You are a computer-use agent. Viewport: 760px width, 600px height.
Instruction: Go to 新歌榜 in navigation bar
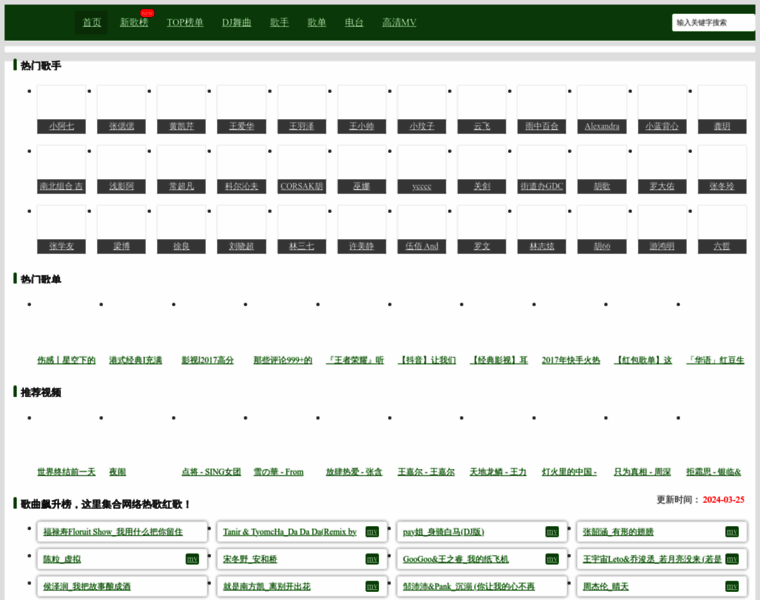coord(133,22)
